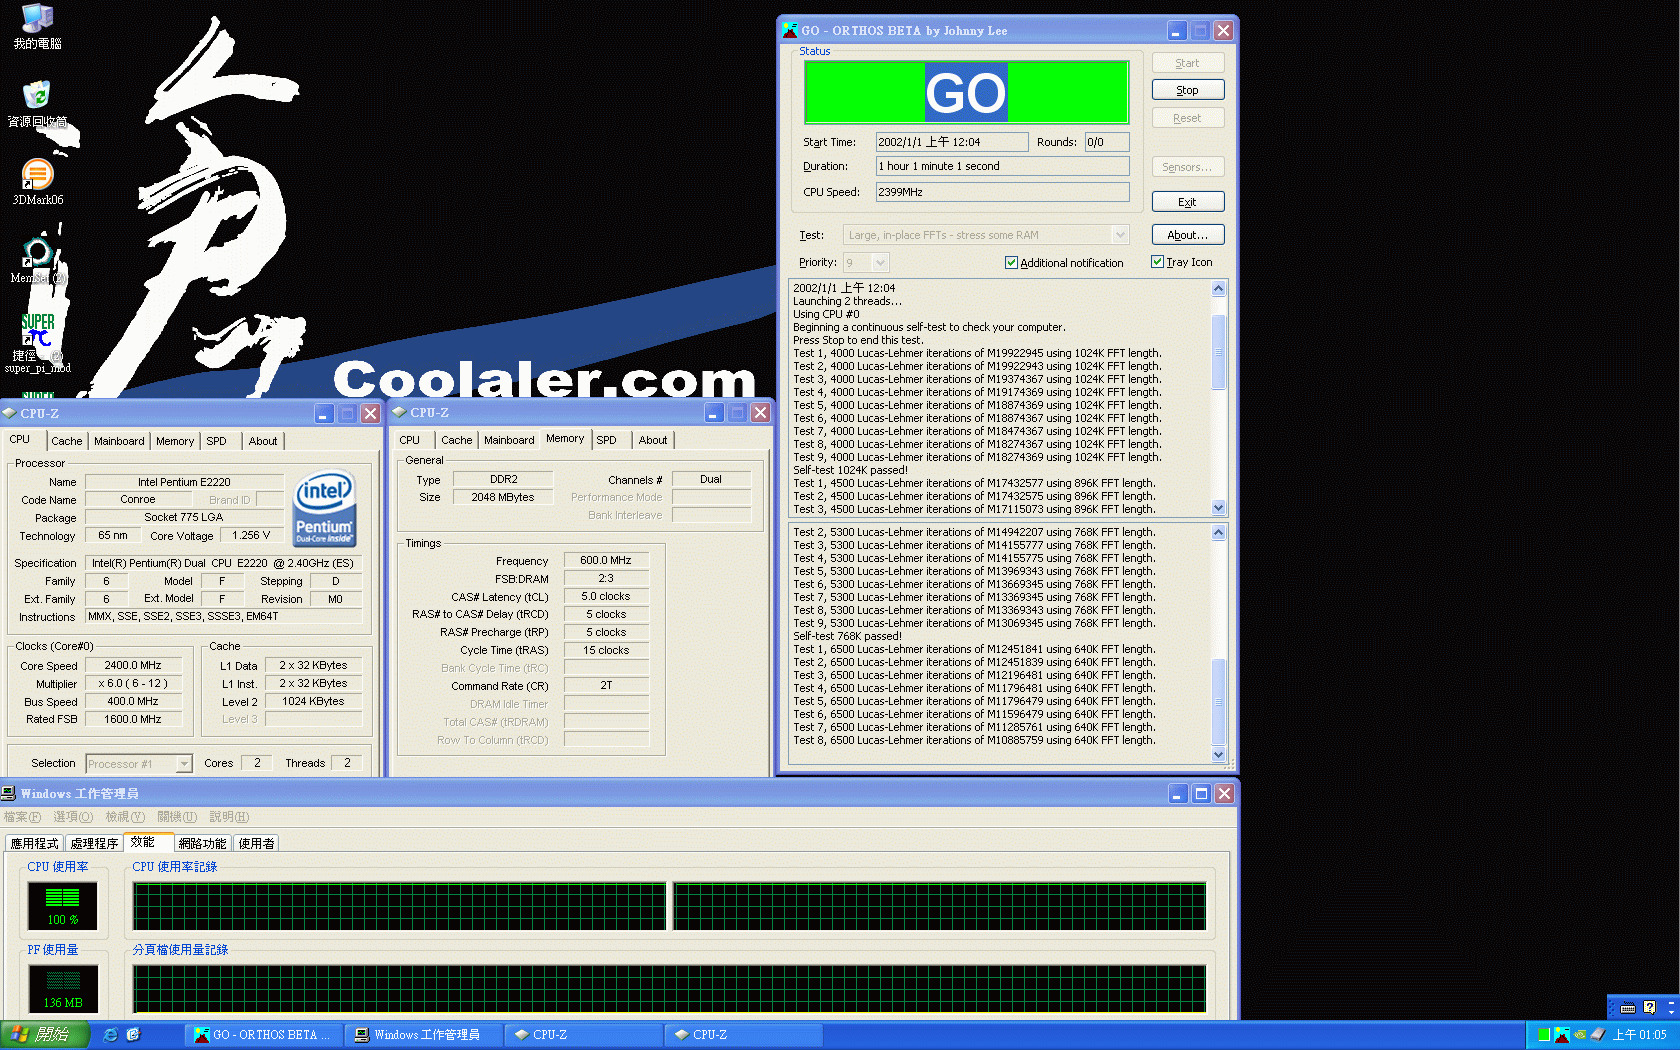Image resolution: width=1680 pixels, height=1050 pixels.
Task: Open the Priority dropdown
Action: tap(880, 263)
